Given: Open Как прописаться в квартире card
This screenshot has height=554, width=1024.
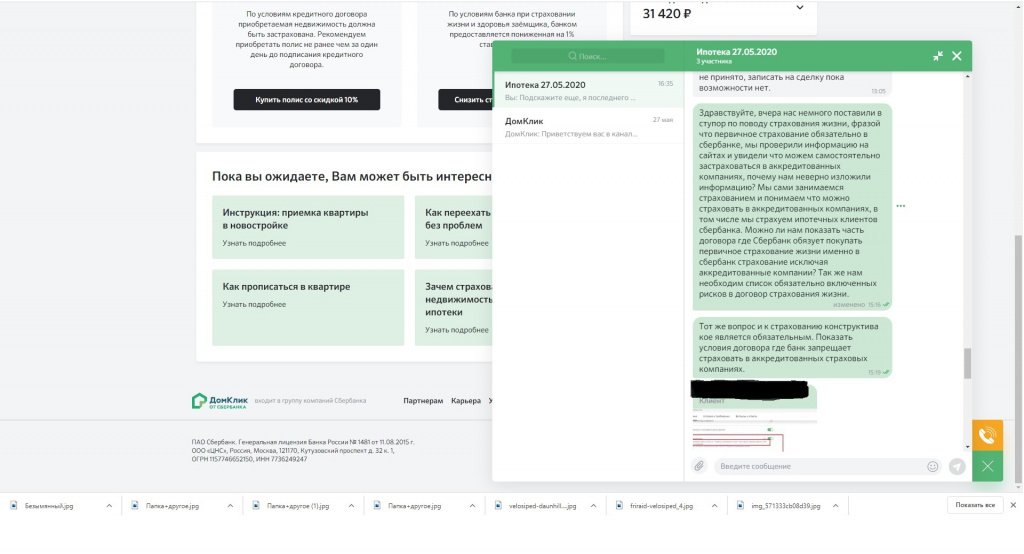Looking at the screenshot, I should (x=308, y=307).
